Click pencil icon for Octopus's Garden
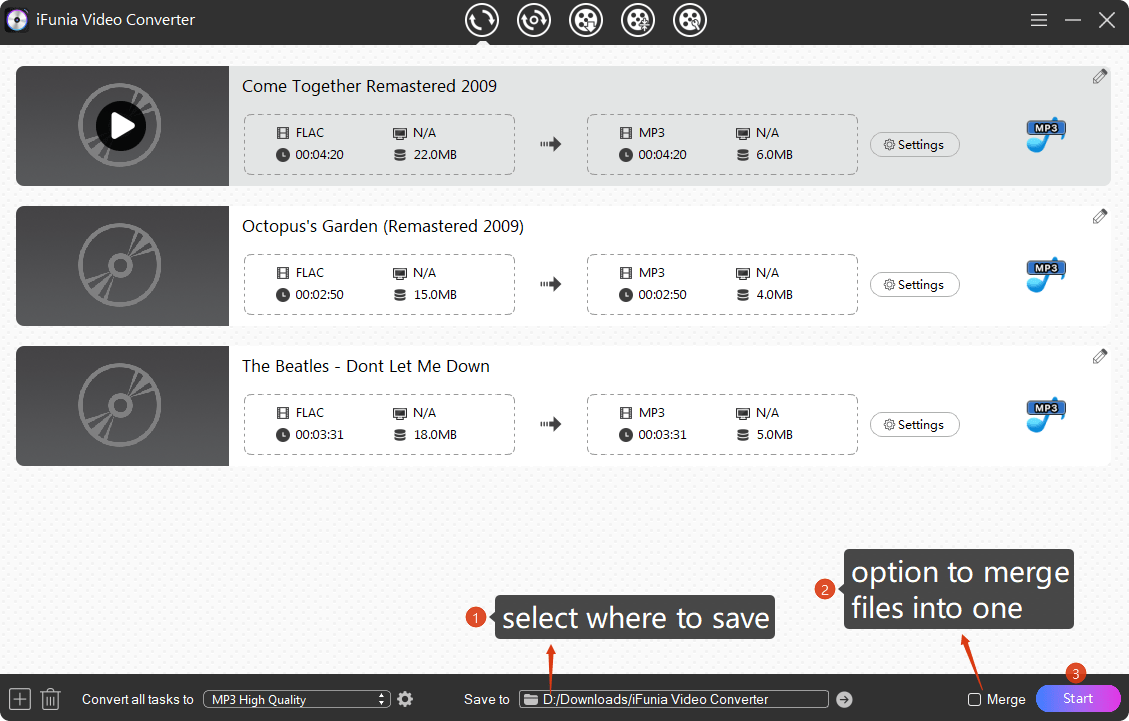Image resolution: width=1129 pixels, height=721 pixels. pyautogui.click(x=1100, y=216)
